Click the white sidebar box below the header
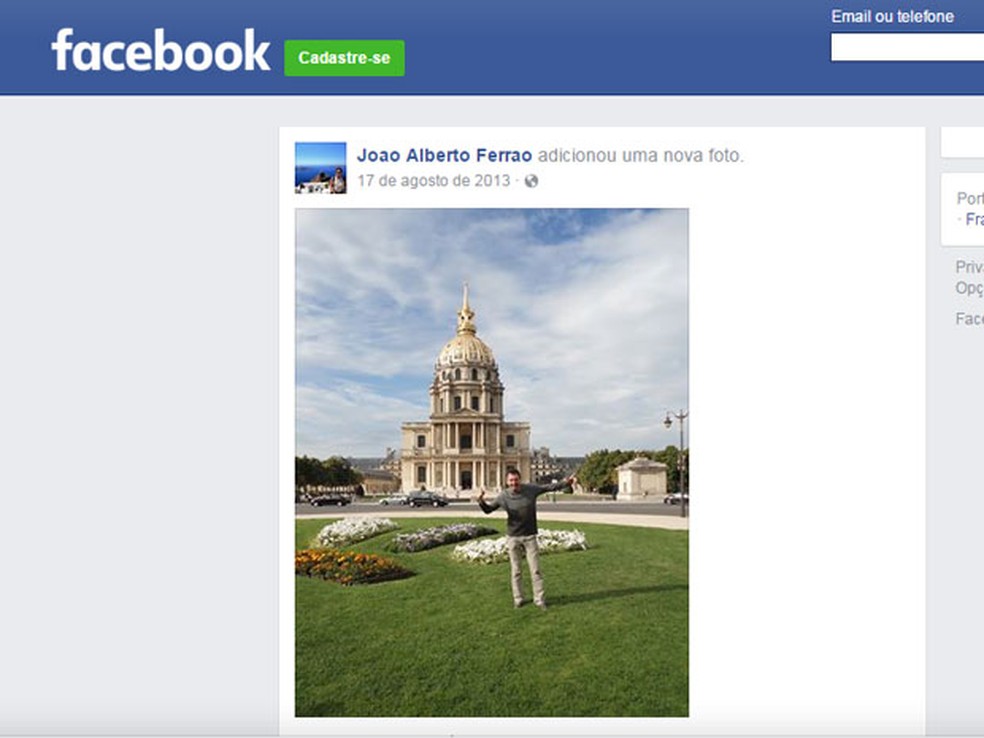984x738 pixels. point(962,140)
